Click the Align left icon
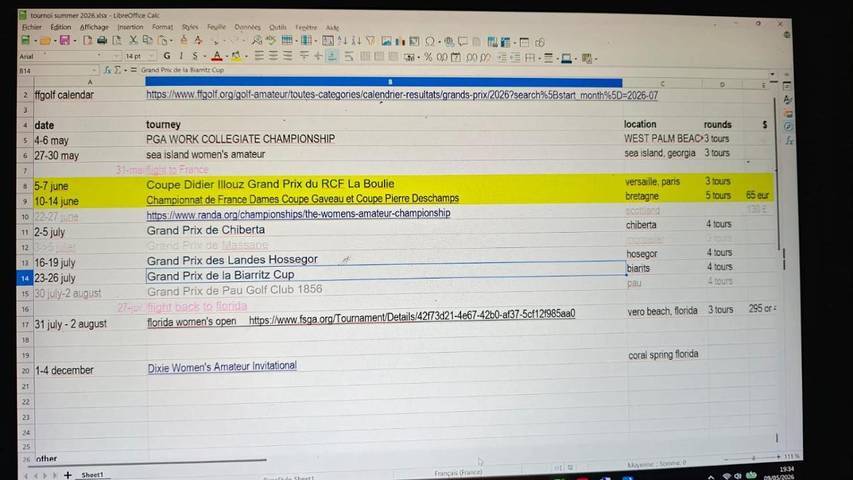 (259, 56)
